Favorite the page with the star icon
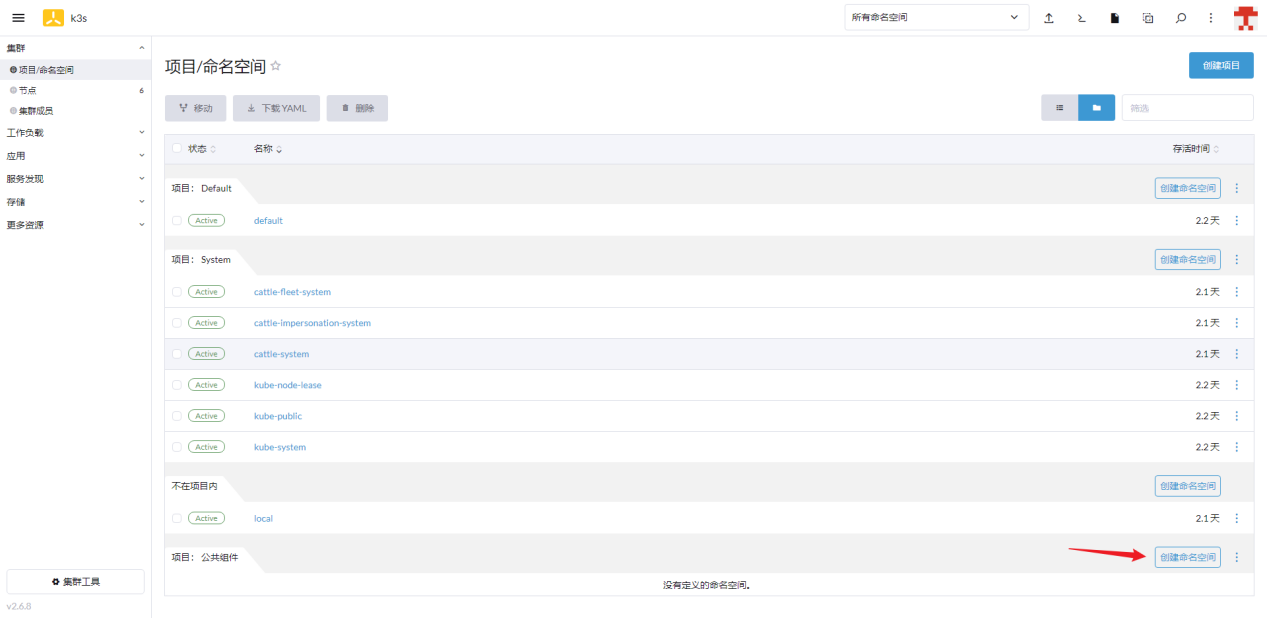This screenshot has width=1267, height=618. (276, 66)
